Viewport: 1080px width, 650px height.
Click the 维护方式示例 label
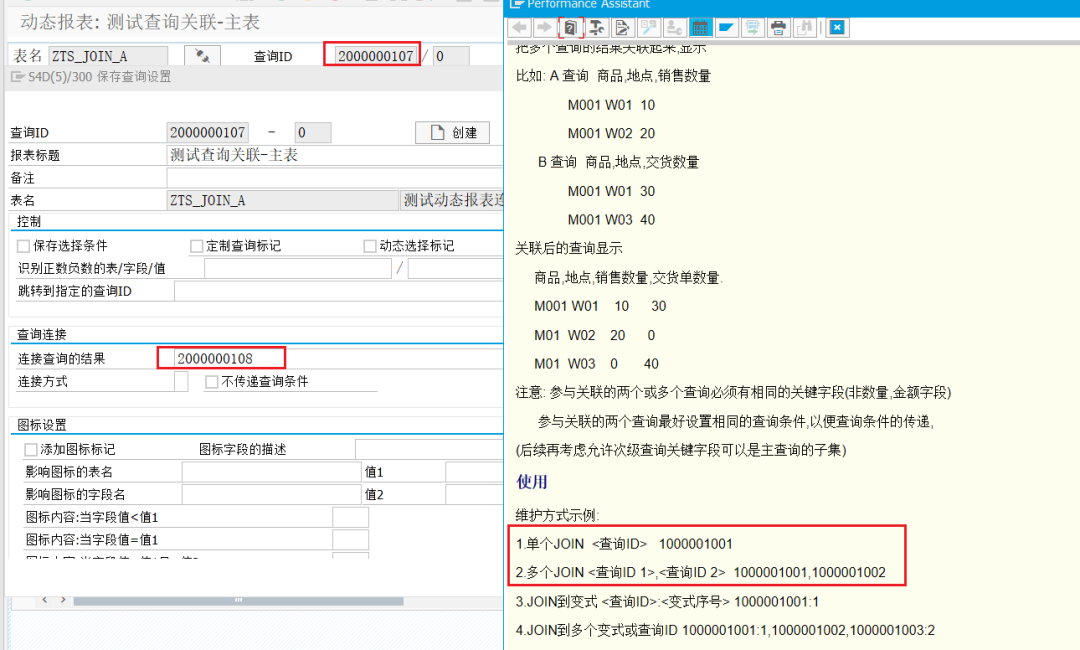pos(558,516)
